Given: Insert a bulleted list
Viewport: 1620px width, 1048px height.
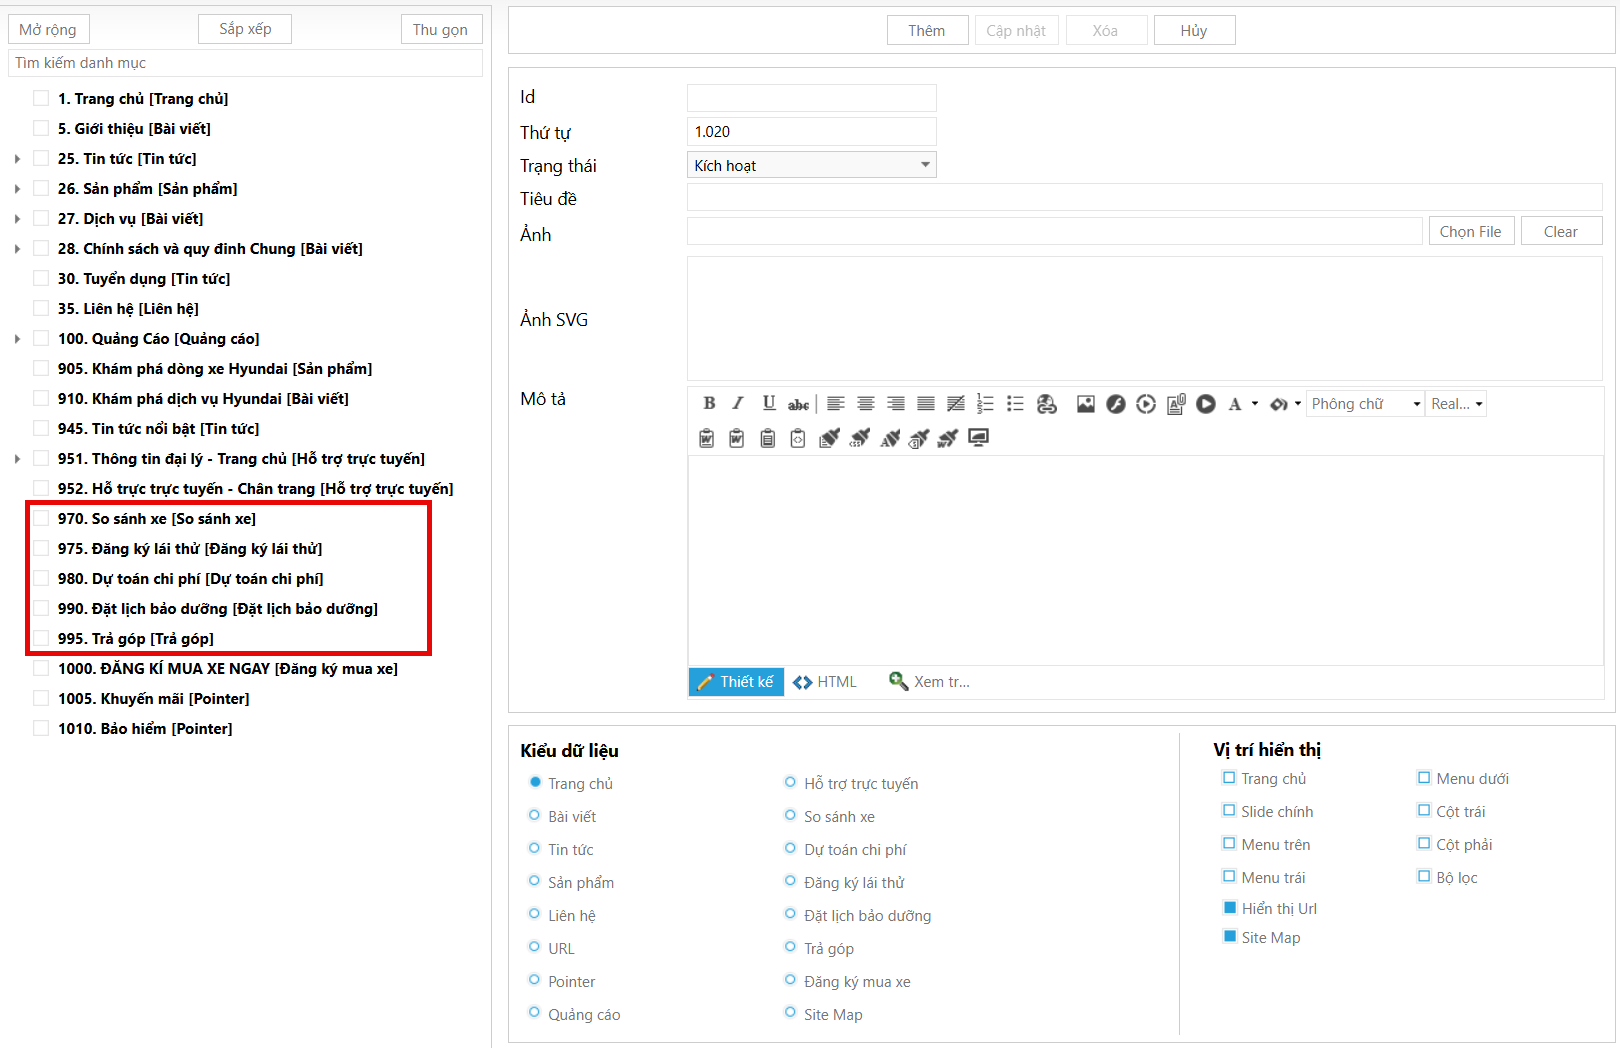Looking at the screenshot, I should click(x=1015, y=404).
